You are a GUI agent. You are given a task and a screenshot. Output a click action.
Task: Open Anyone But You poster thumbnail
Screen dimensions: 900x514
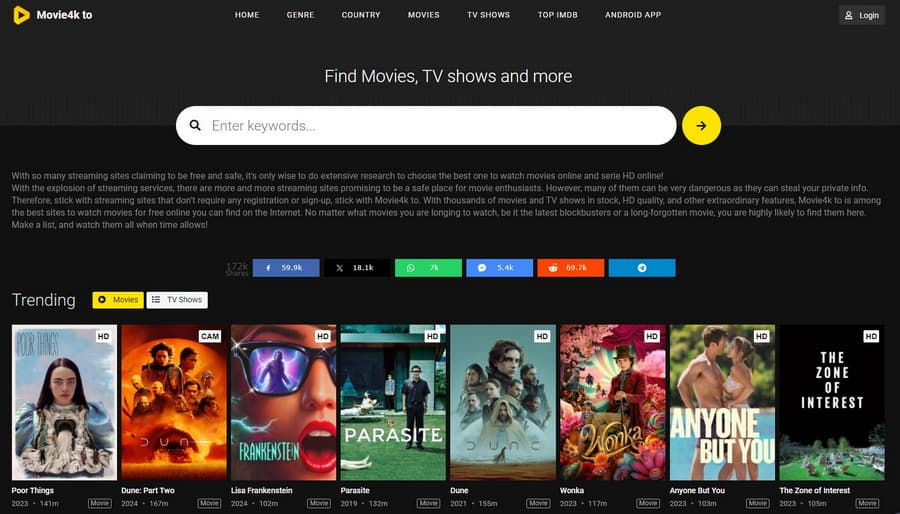coord(723,403)
